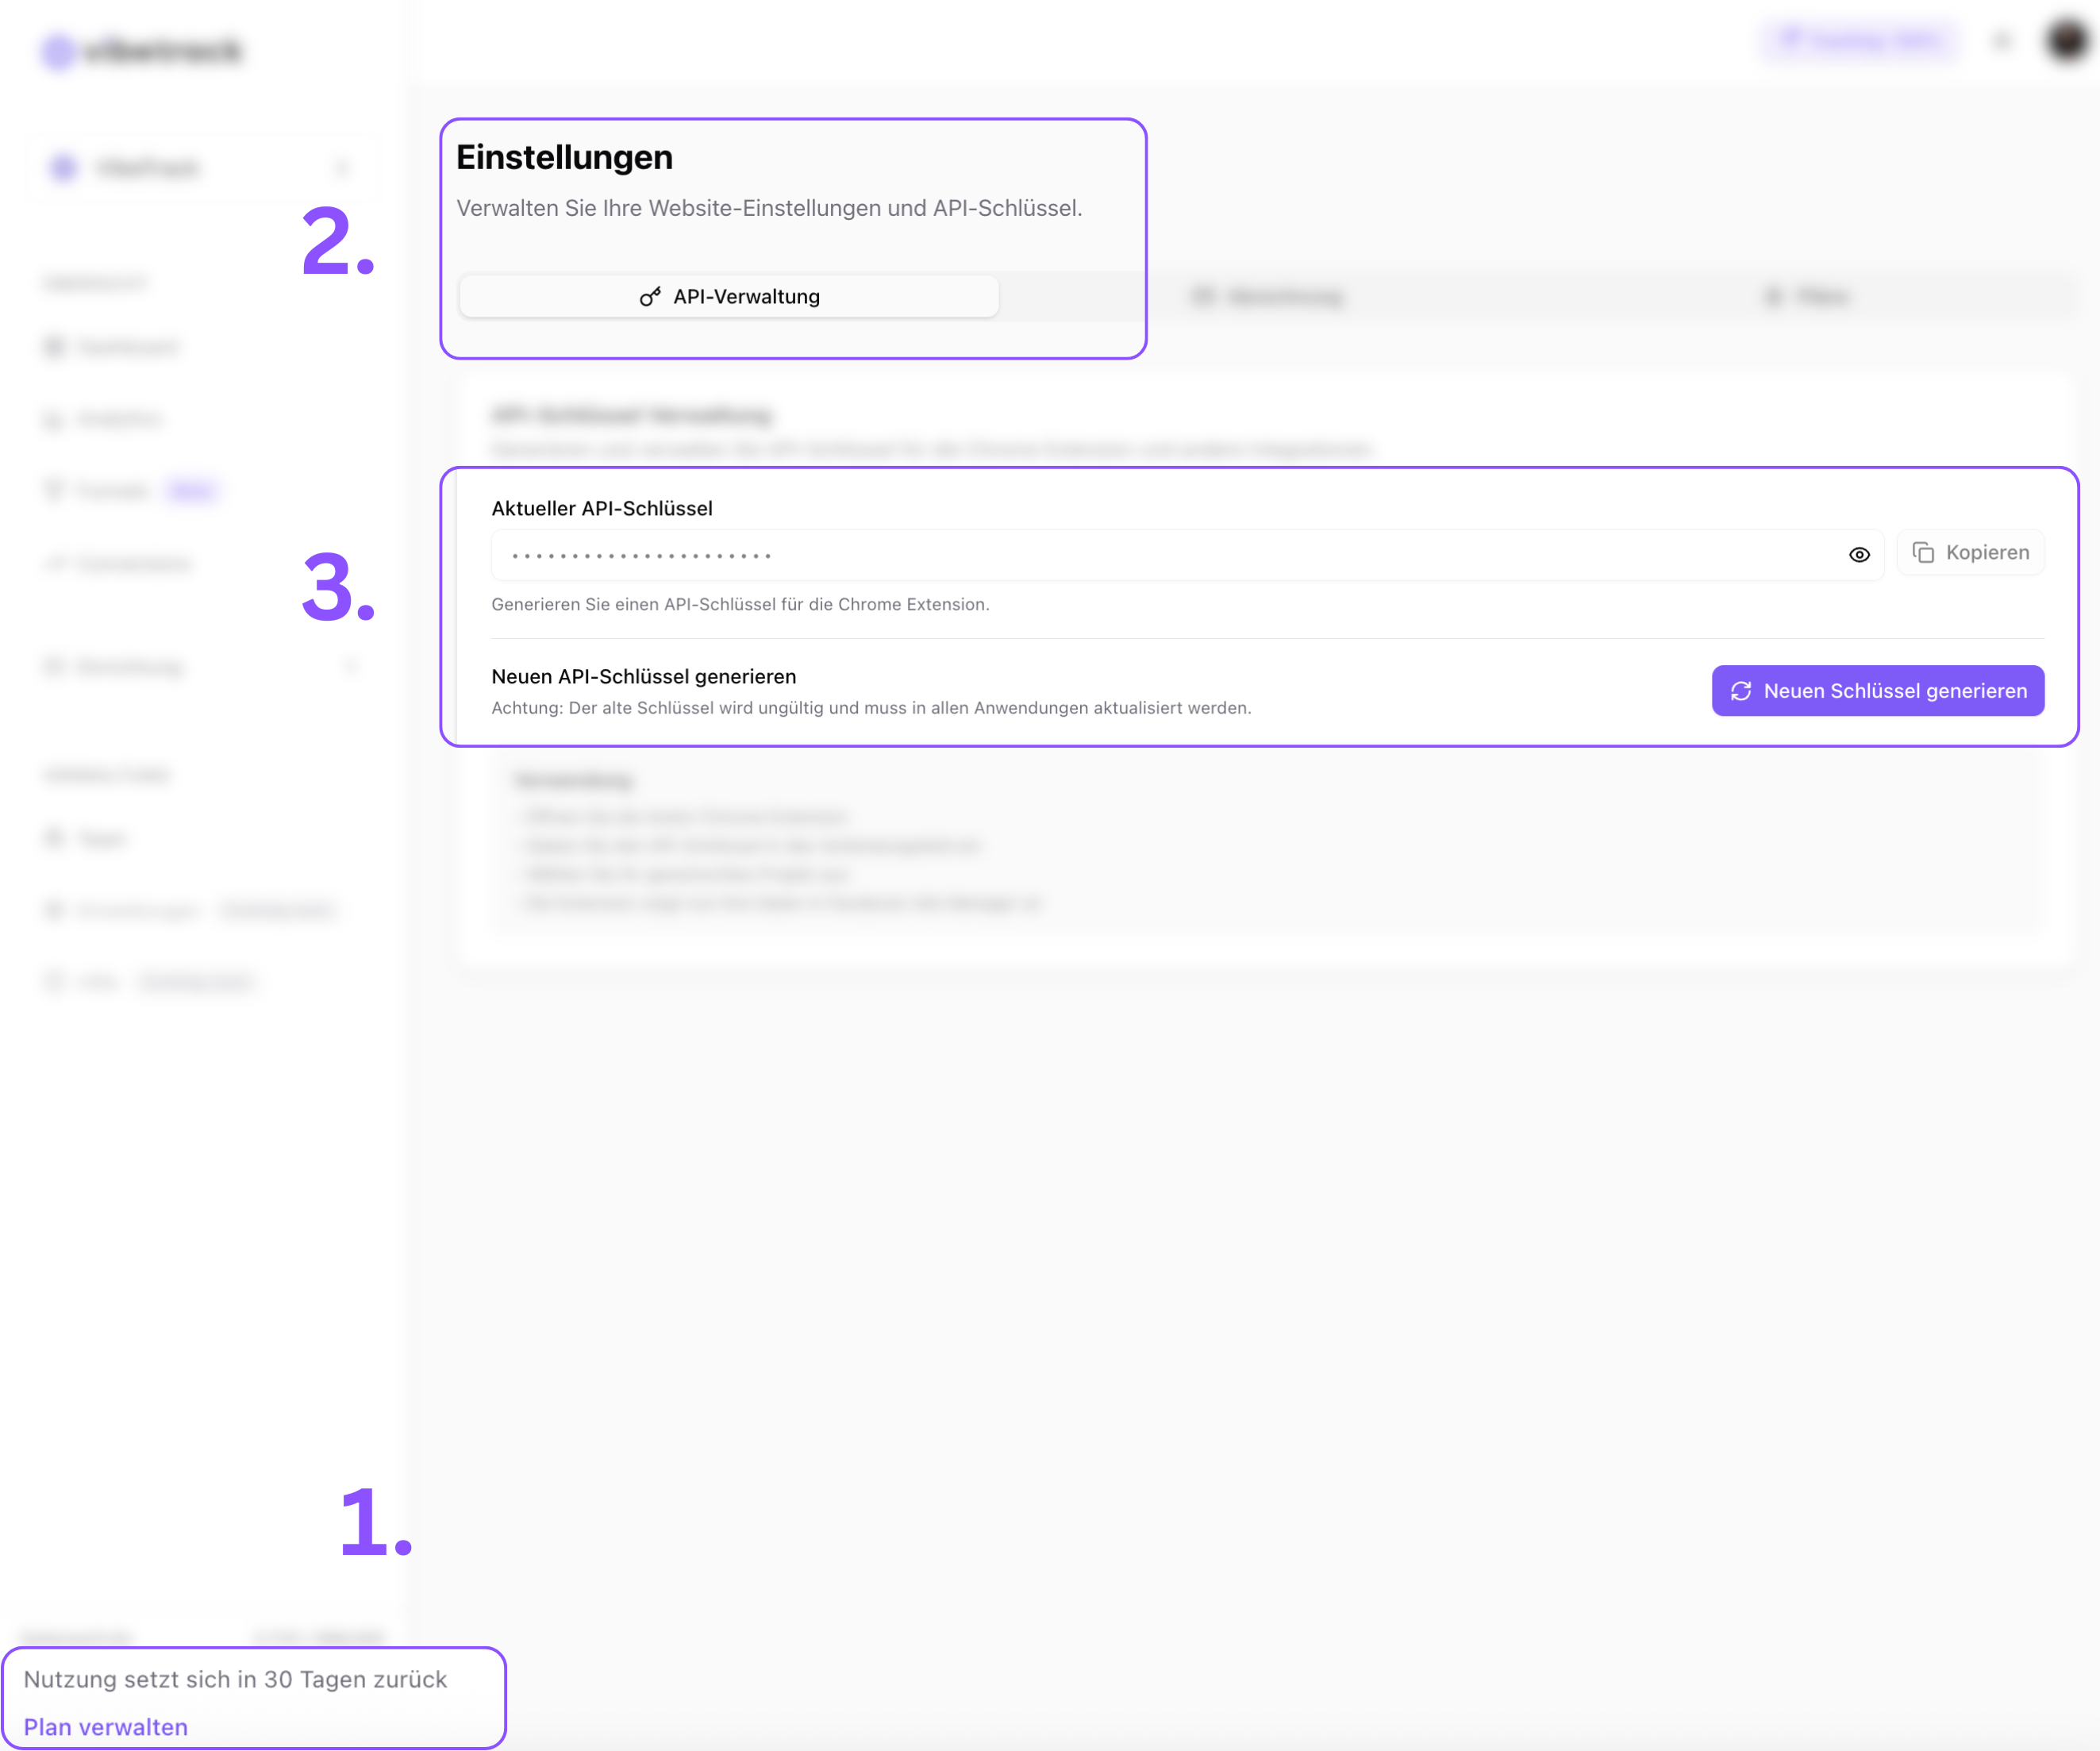This screenshot has width=2100, height=1751.
Task: Open Funnels item with New badge
Action: point(112,490)
